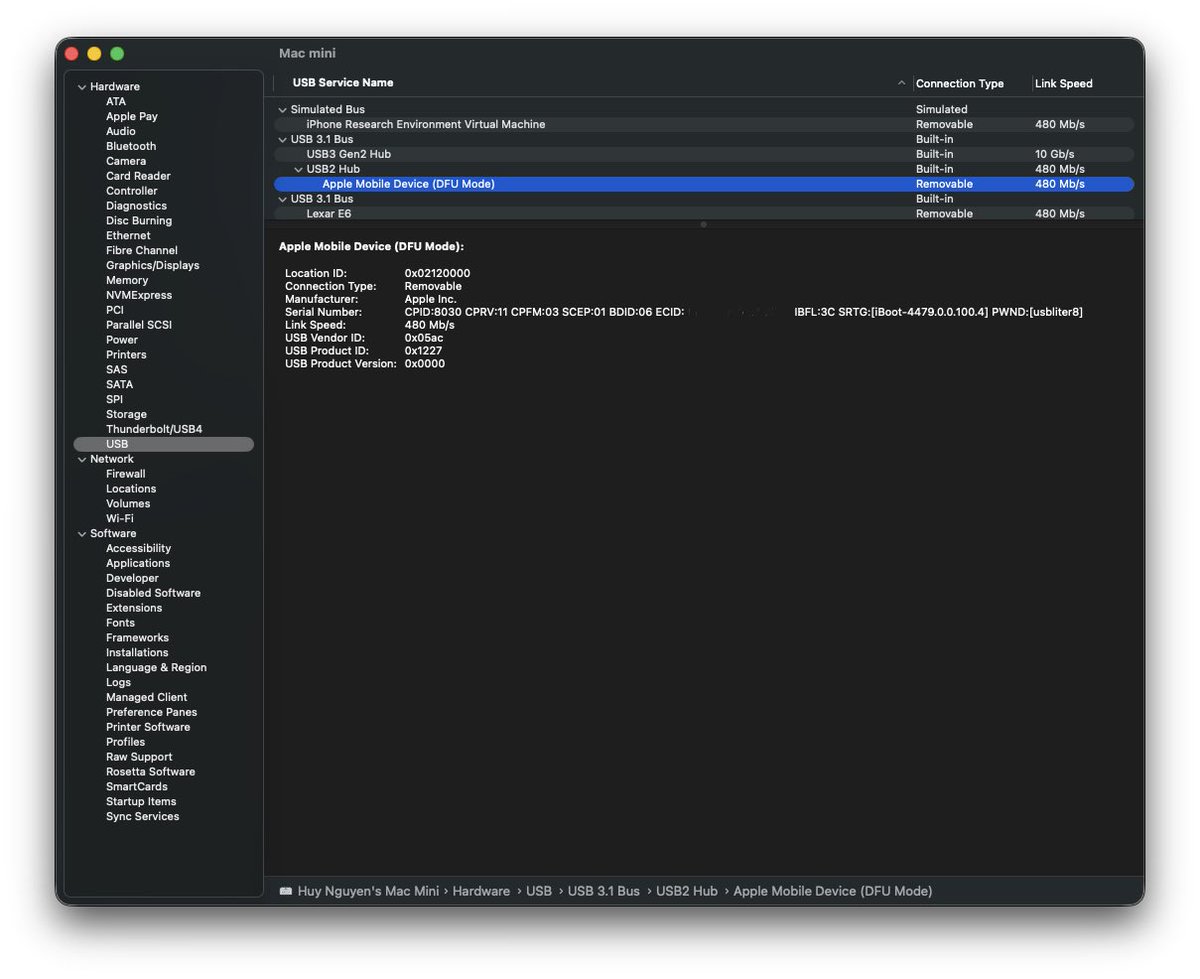1200x979 pixels.
Task: Collapse the Network section in the sidebar
Action: (x=82, y=459)
